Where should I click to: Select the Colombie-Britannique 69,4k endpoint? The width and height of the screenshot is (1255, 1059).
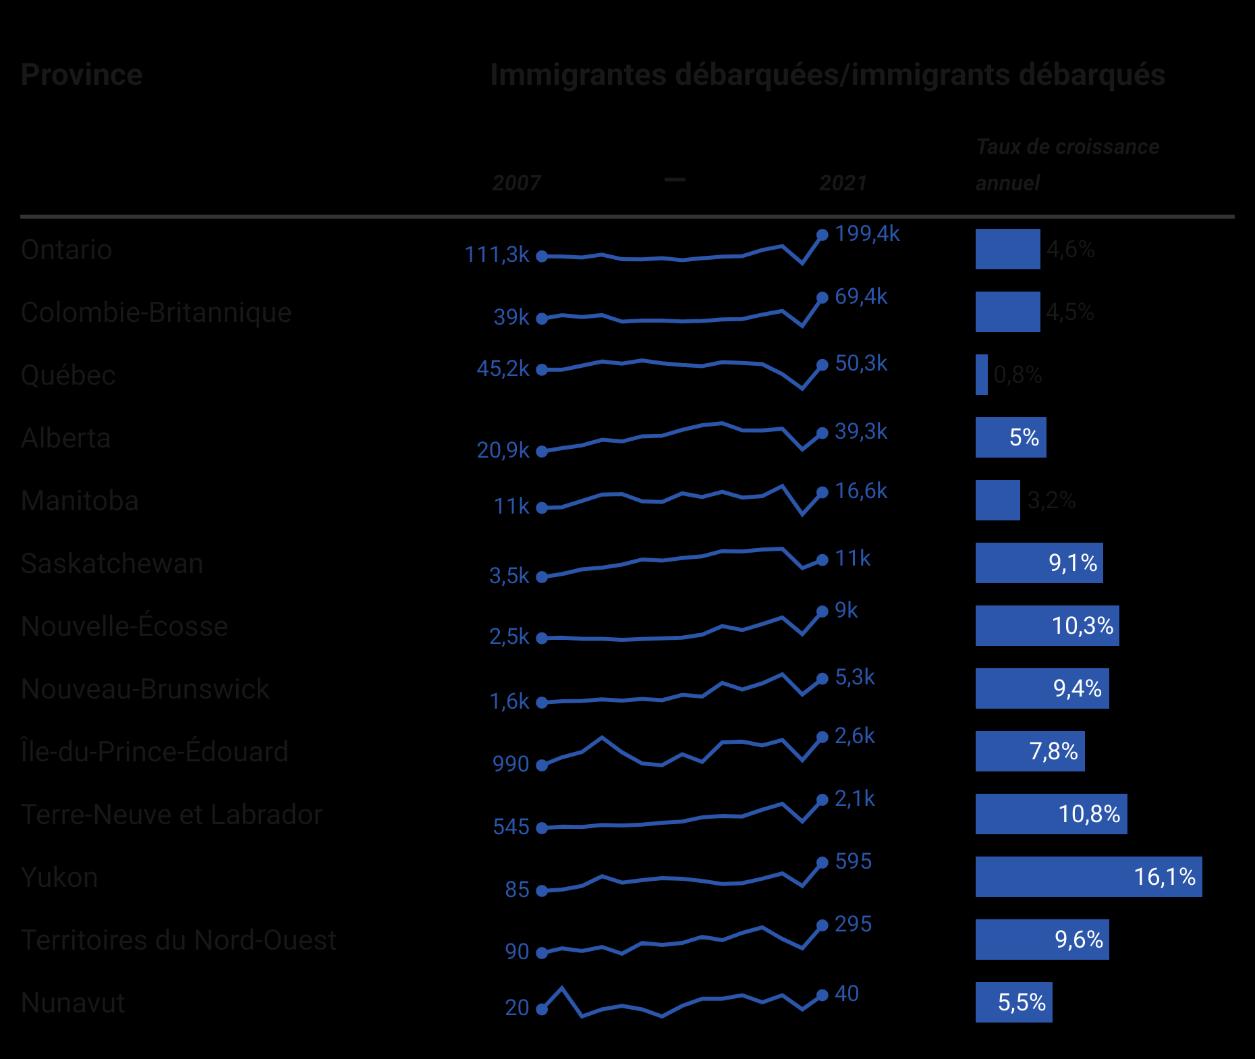pos(822,298)
